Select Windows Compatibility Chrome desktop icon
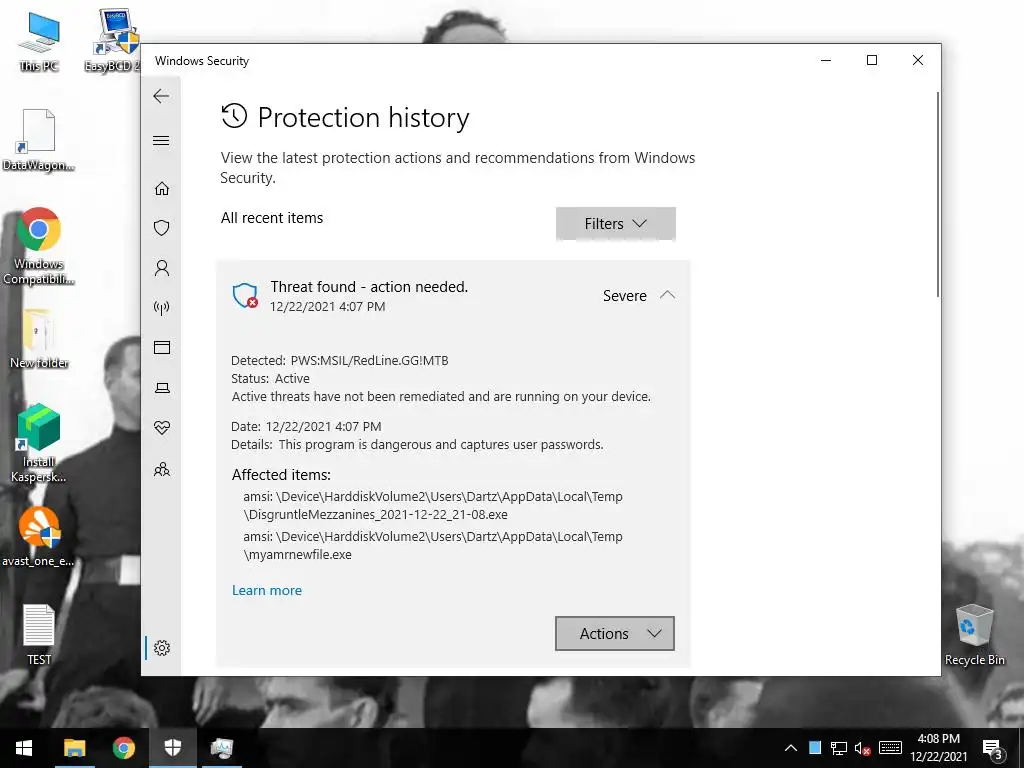 click(39, 246)
